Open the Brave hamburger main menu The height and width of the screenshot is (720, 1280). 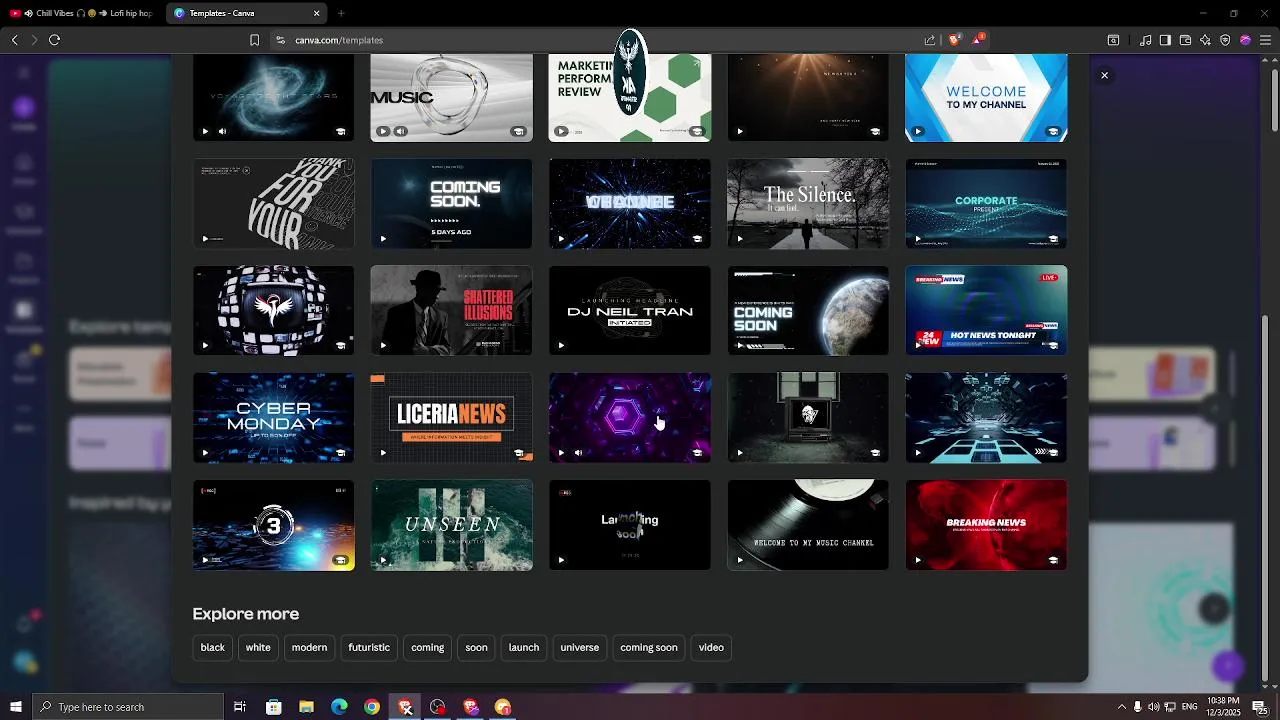click(x=1265, y=40)
